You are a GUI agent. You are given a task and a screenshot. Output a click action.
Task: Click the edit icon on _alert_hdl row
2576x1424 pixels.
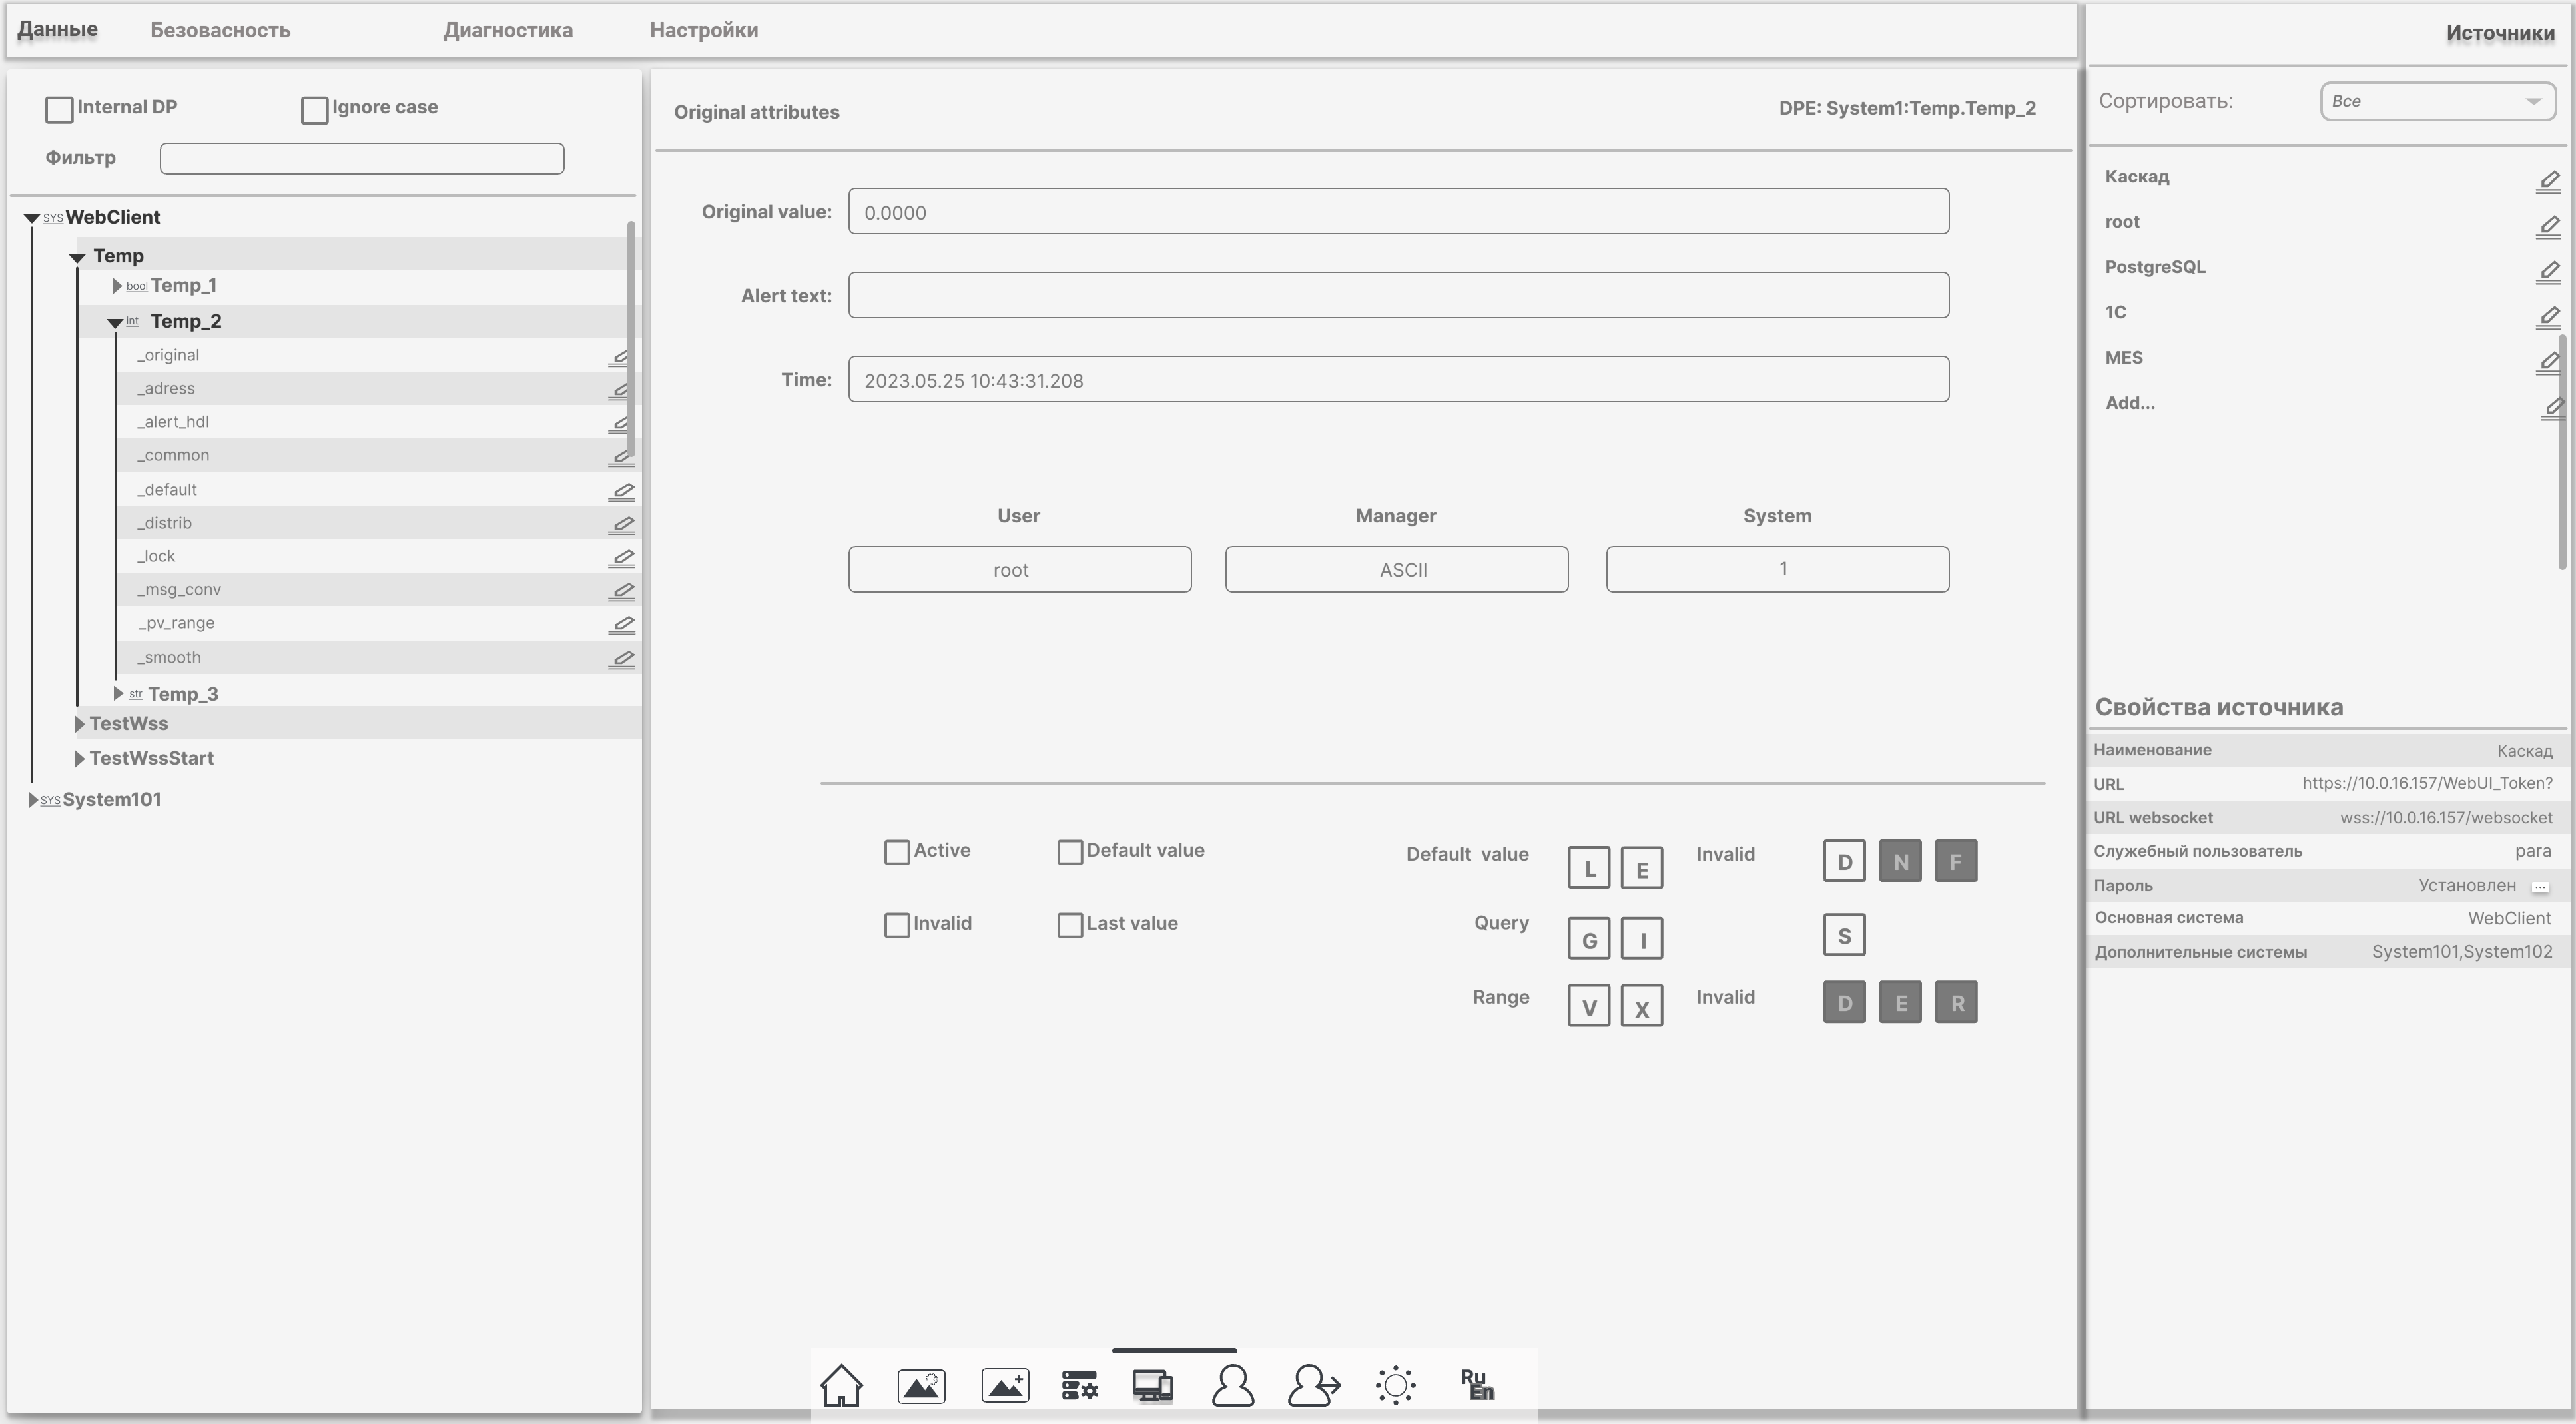coord(620,424)
